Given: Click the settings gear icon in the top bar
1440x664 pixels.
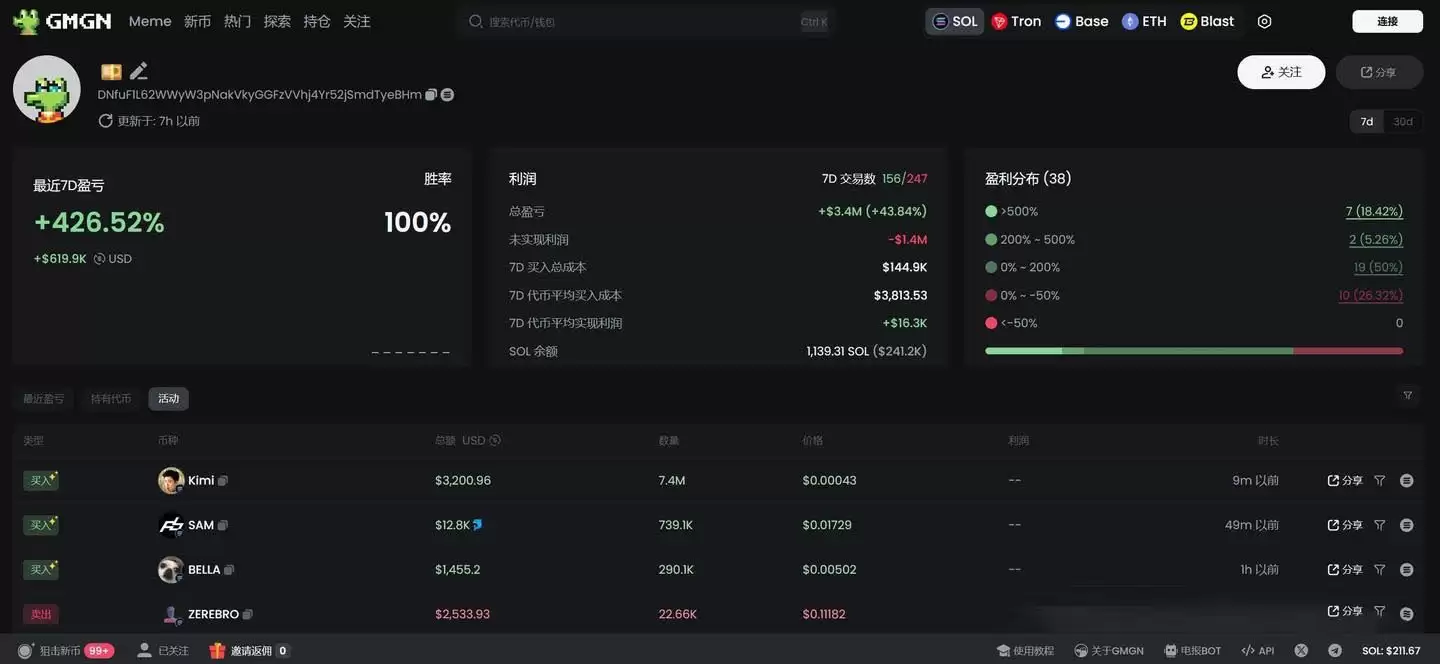Looking at the screenshot, I should tap(1264, 20).
